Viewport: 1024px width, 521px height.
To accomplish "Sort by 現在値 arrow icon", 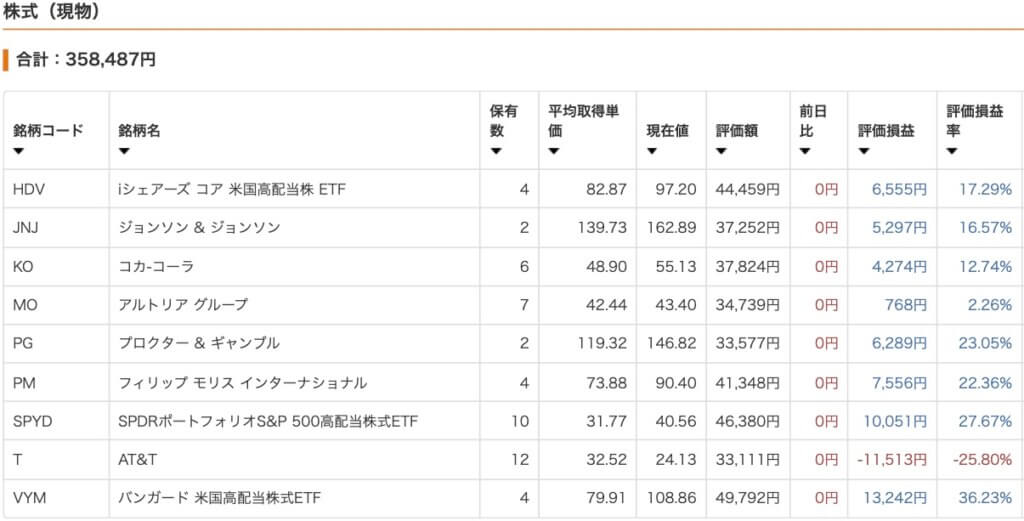I will [x=652, y=151].
